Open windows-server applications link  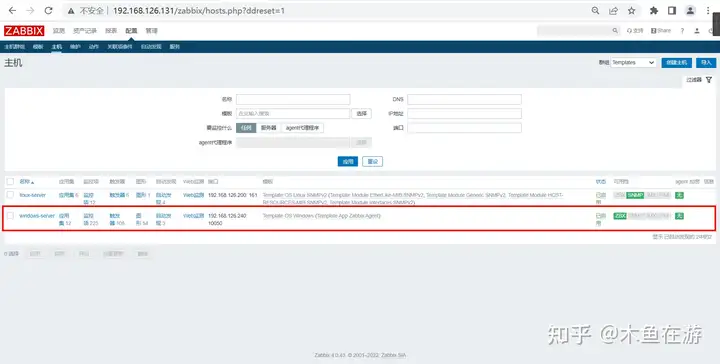[64, 219]
